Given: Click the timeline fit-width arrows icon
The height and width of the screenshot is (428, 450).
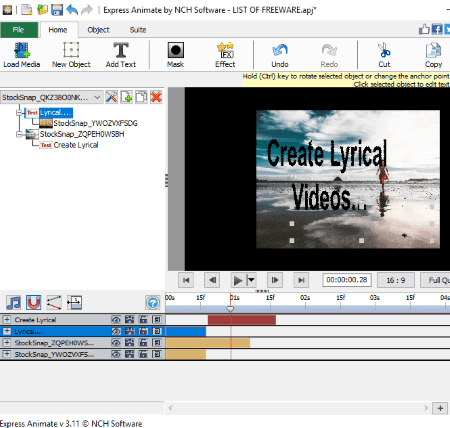Looking at the screenshot, I should tap(74, 302).
